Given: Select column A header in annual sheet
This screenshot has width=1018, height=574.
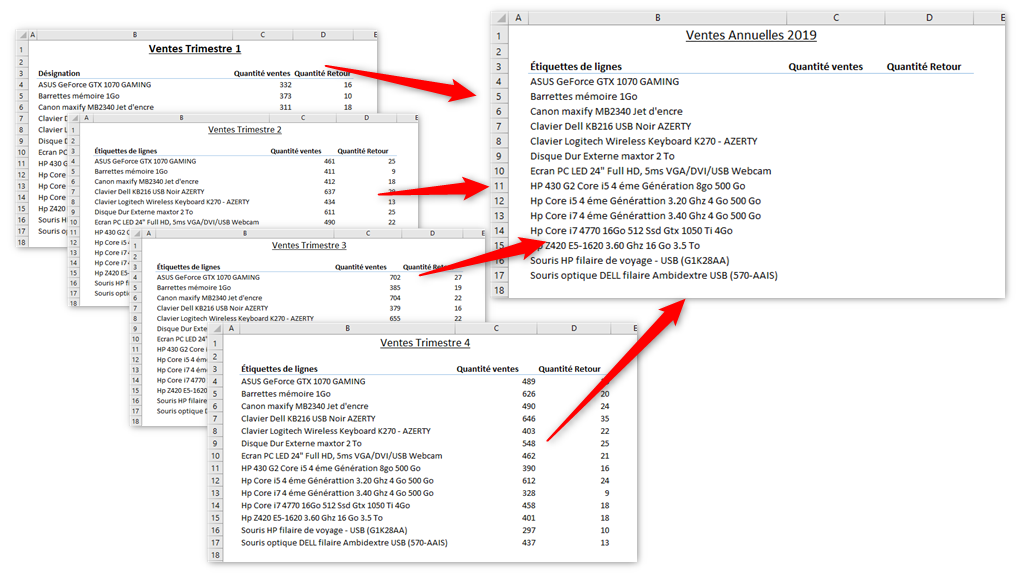Looking at the screenshot, I should click(x=518, y=18).
